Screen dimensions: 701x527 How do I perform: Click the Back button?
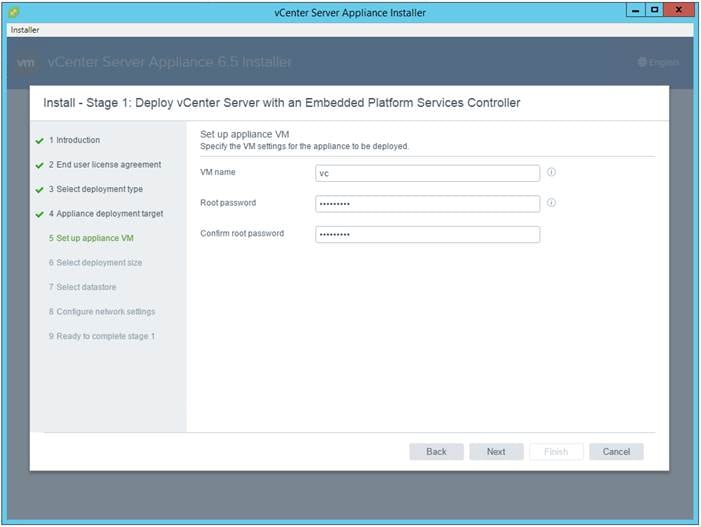coord(436,451)
